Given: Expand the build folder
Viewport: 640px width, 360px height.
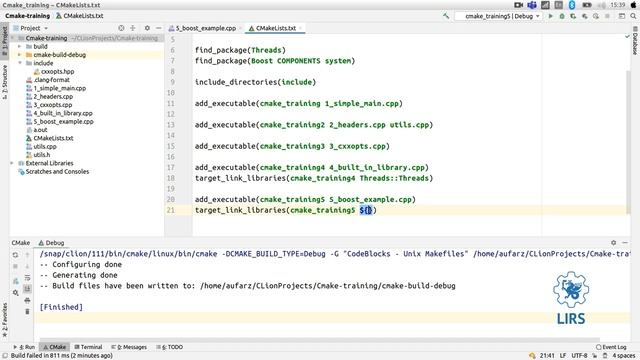Looking at the screenshot, I should pos(19,46).
